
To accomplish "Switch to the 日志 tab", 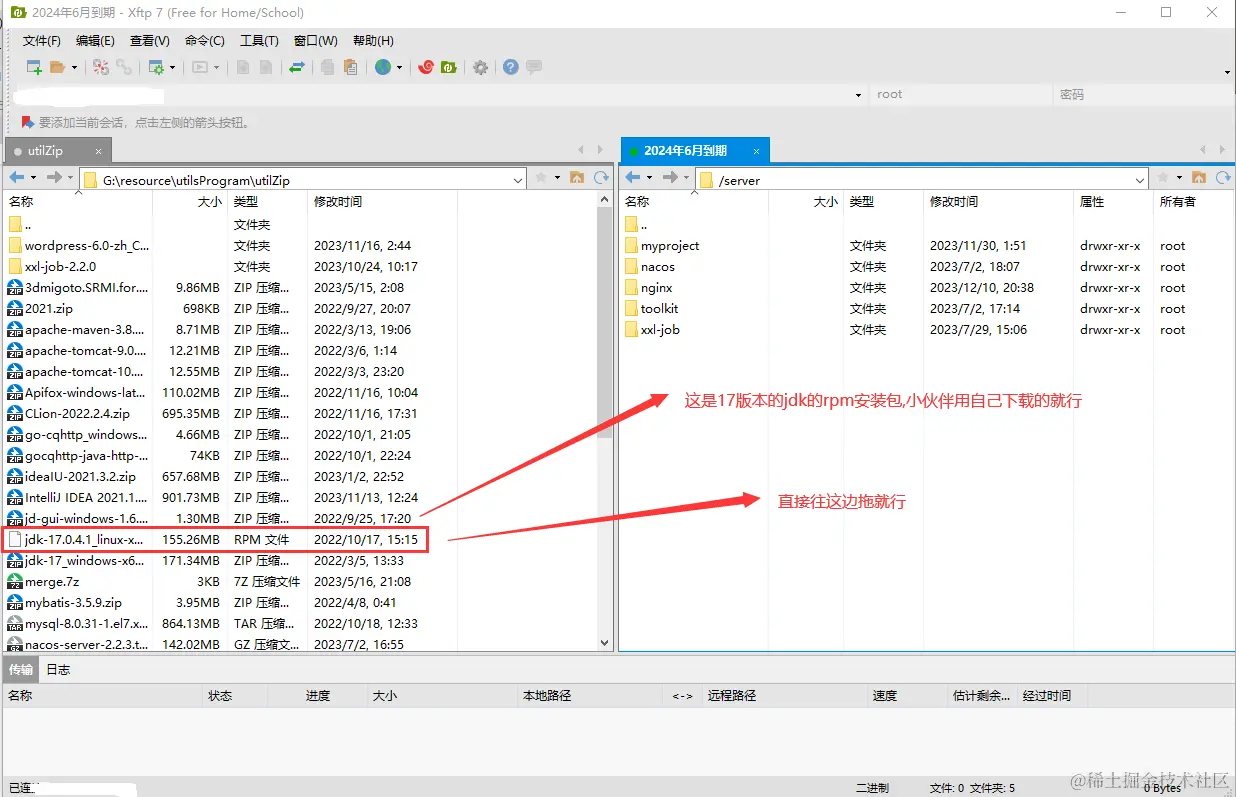I will pyautogui.click(x=59, y=670).
